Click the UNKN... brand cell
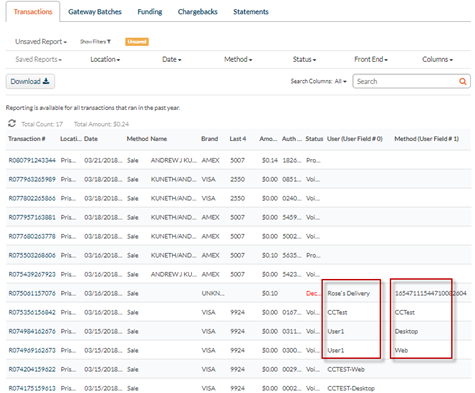Image resolution: width=475 pixels, height=393 pixels. tap(213, 293)
